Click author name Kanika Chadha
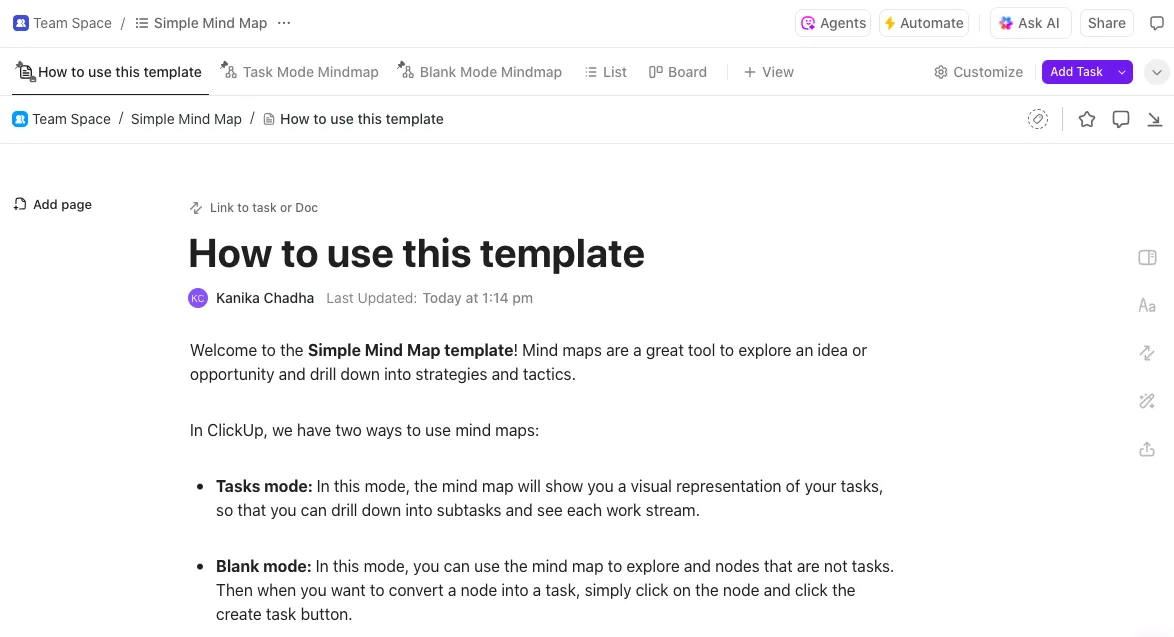1174x637 pixels. coord(265,298)
